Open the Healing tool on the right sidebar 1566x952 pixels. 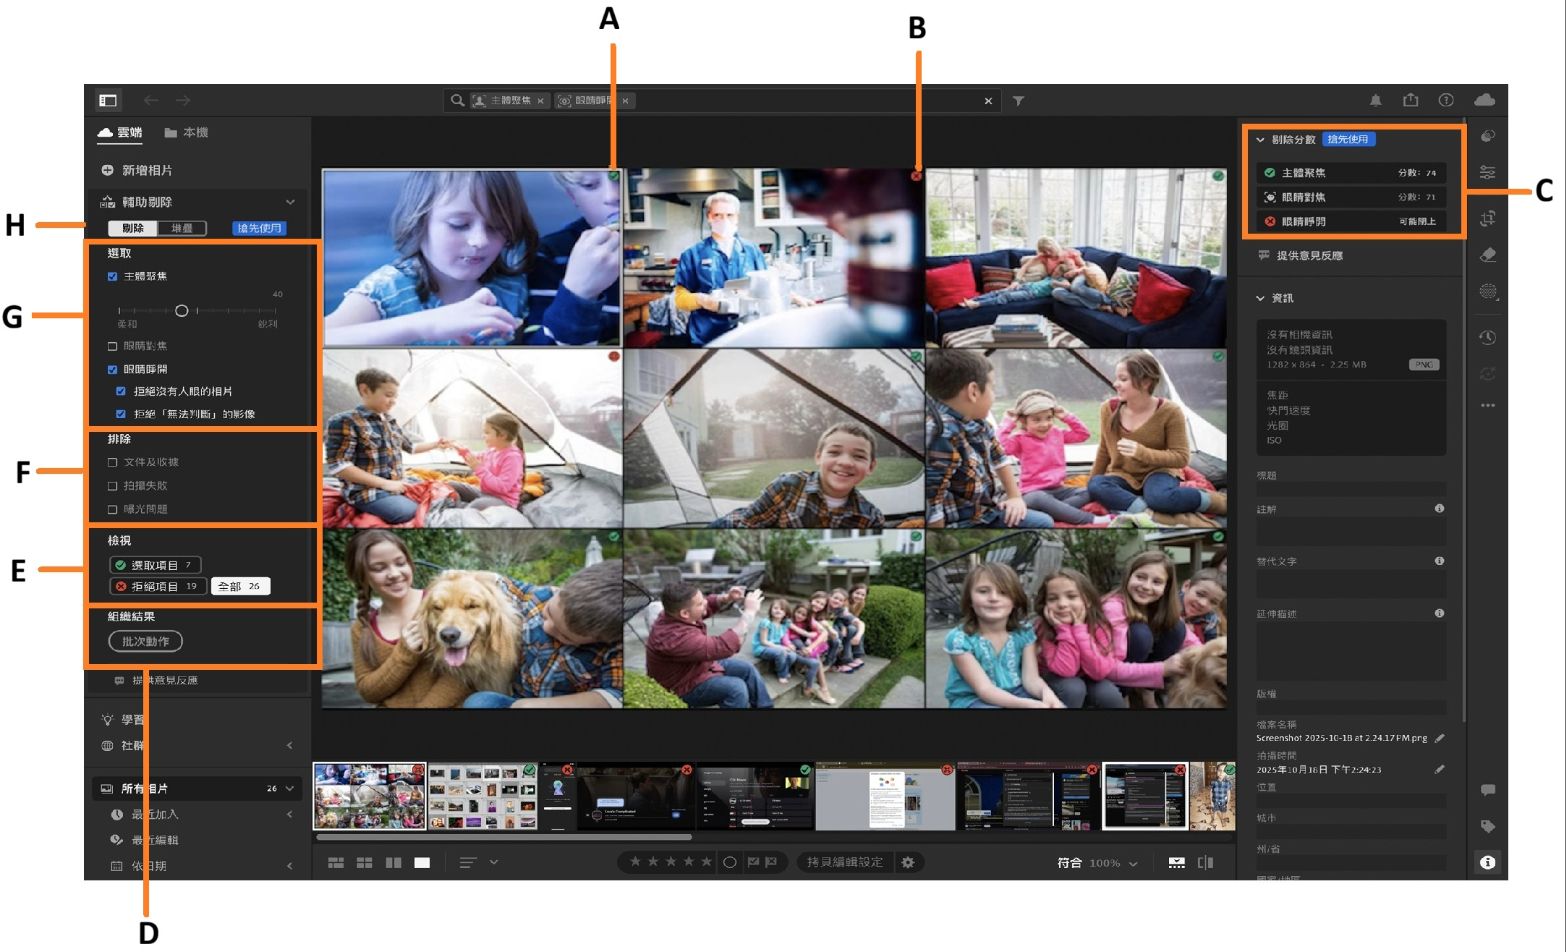[1488, 253]
